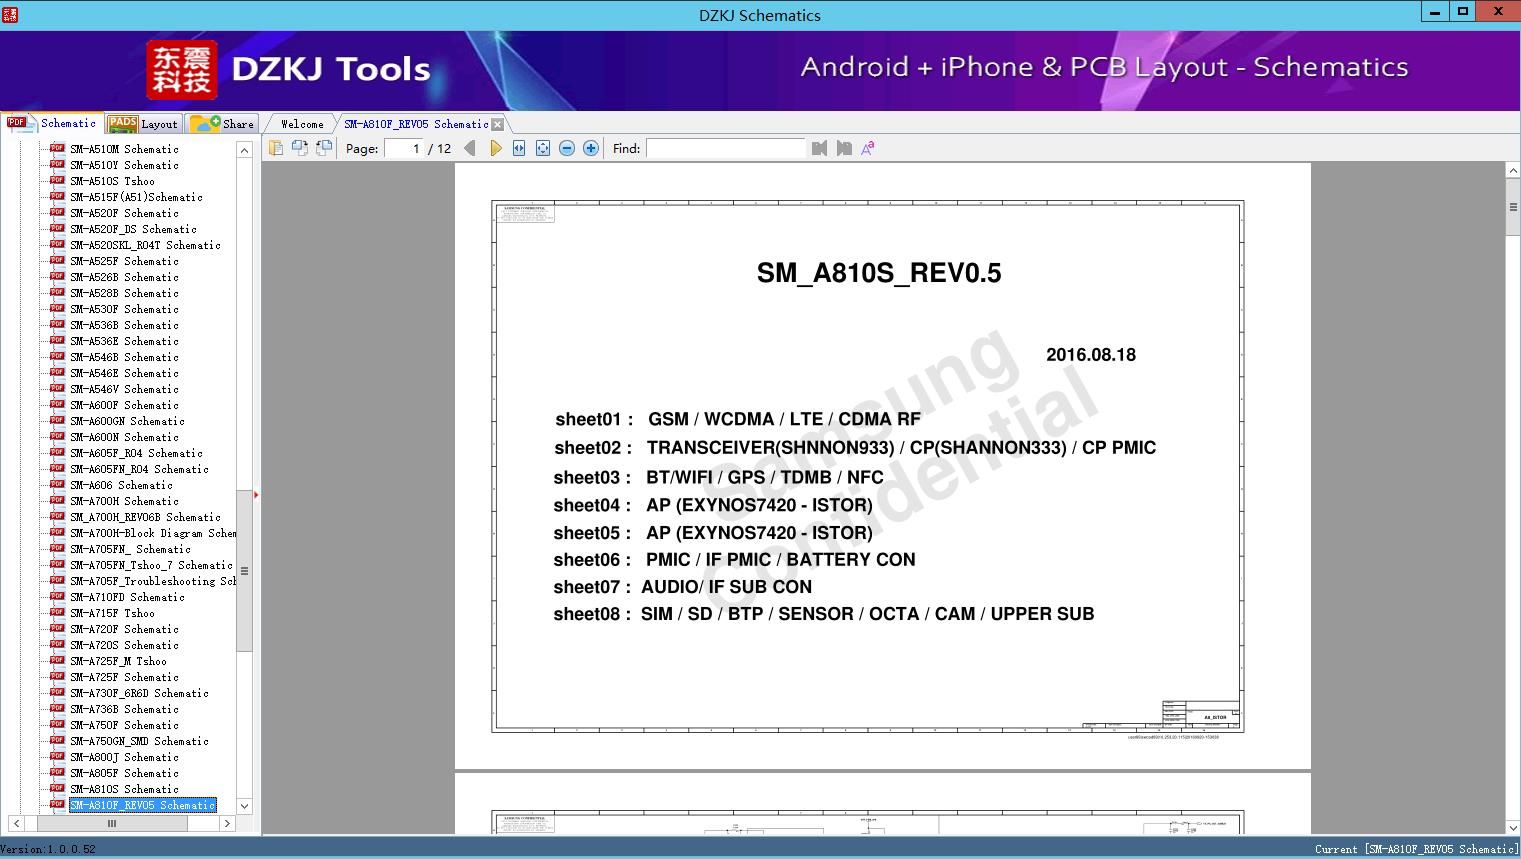The height and width of the screenshot is (859, 1521).
Task: Go to the next page arrow
Action: [x=495, y=148]
